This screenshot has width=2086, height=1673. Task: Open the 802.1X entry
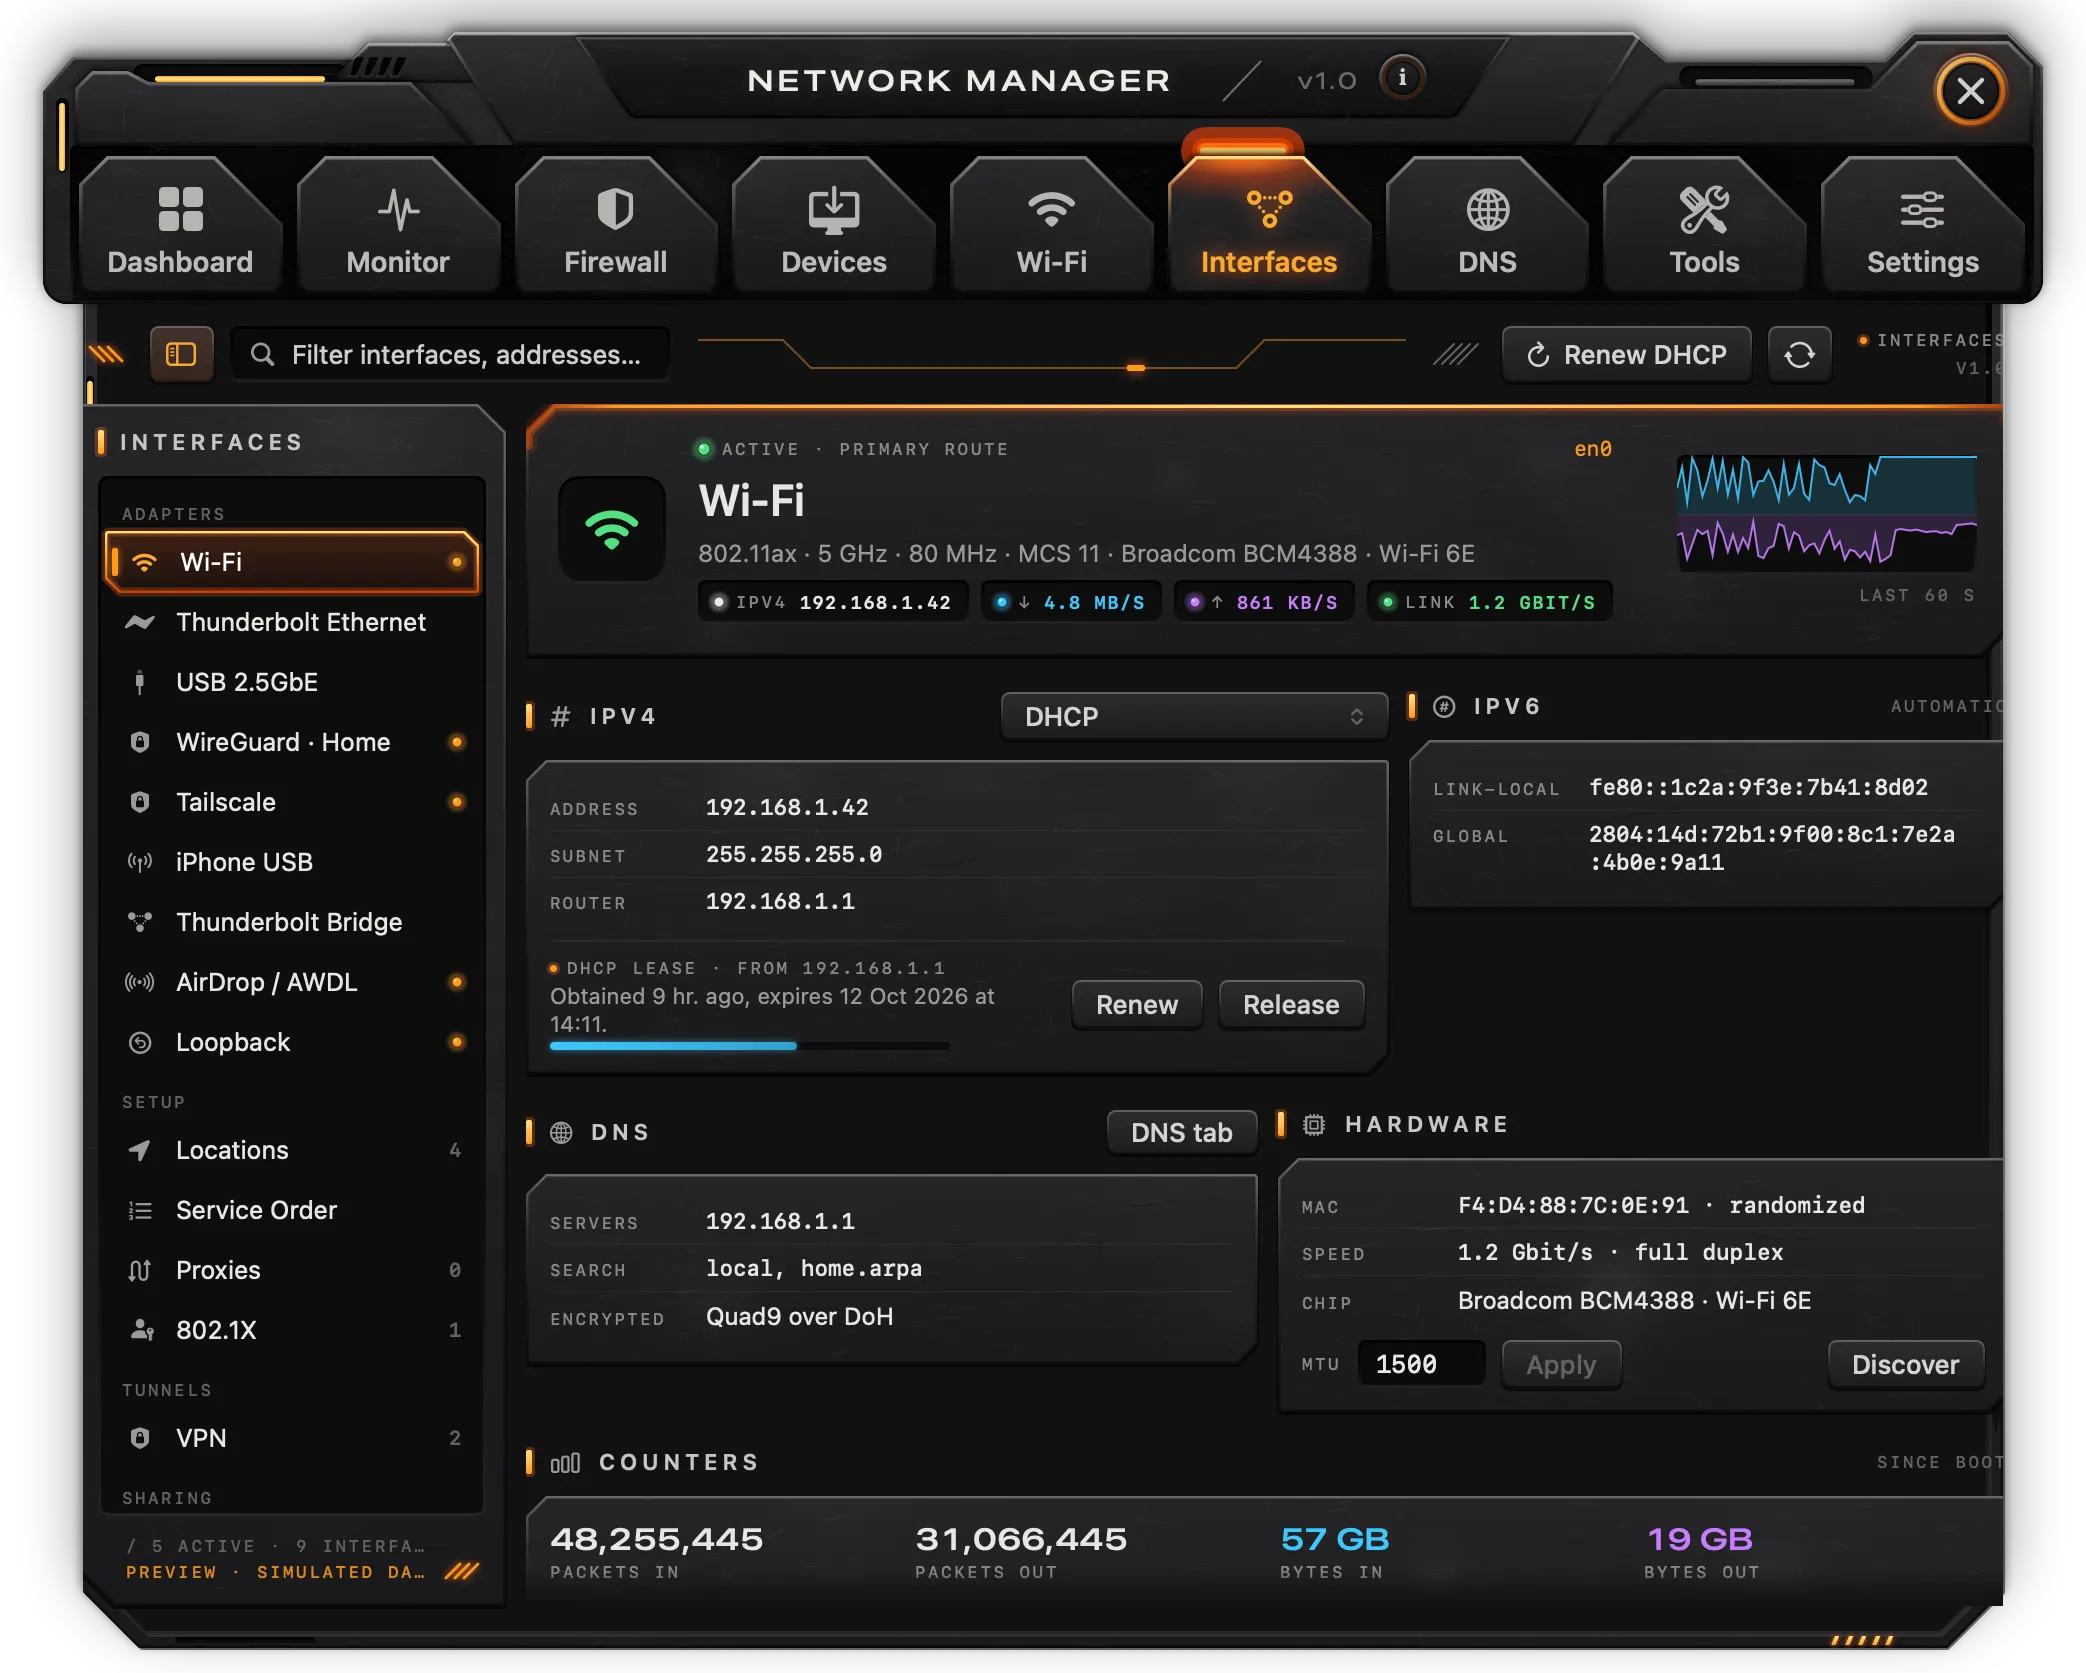click(292, 1330)
